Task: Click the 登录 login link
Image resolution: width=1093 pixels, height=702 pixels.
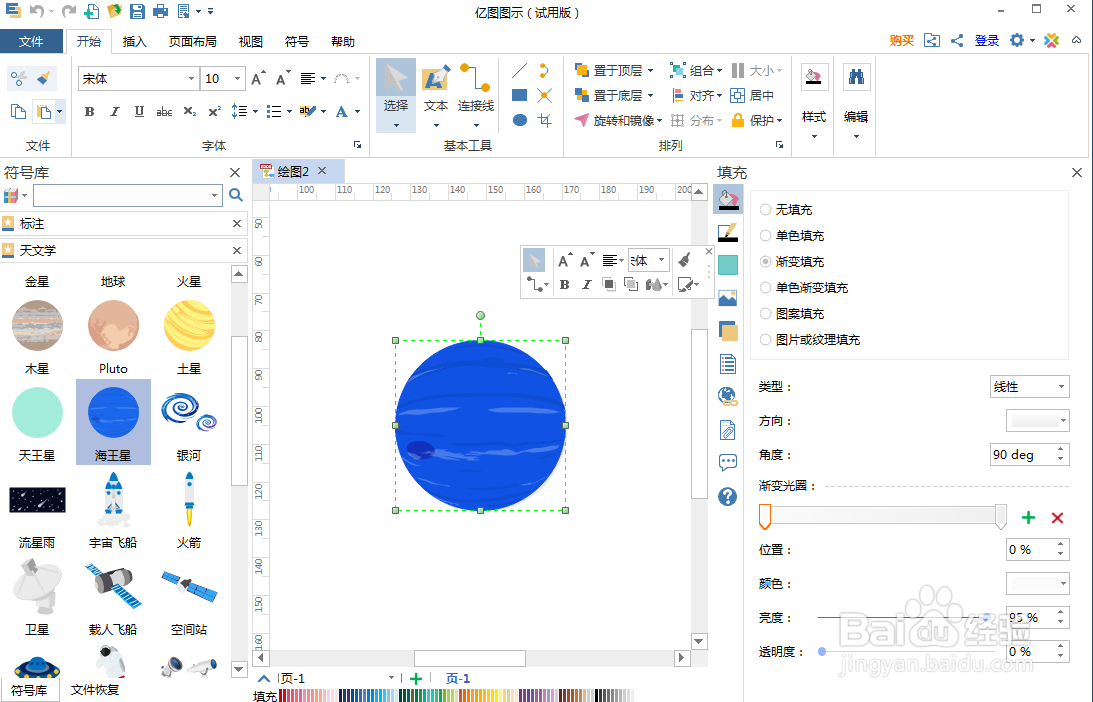Action: [x=986, y=40]
